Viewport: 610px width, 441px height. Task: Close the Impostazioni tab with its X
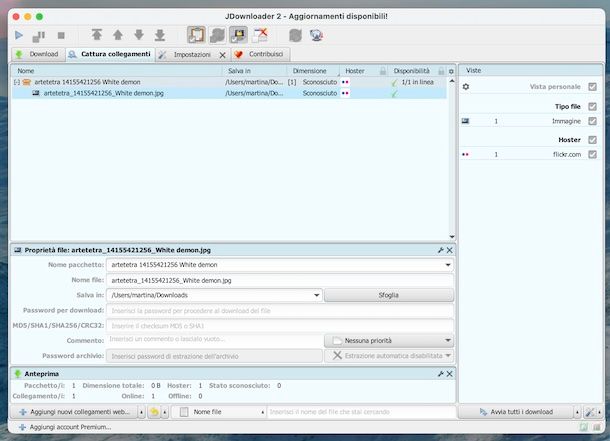[x=223, y=55]
